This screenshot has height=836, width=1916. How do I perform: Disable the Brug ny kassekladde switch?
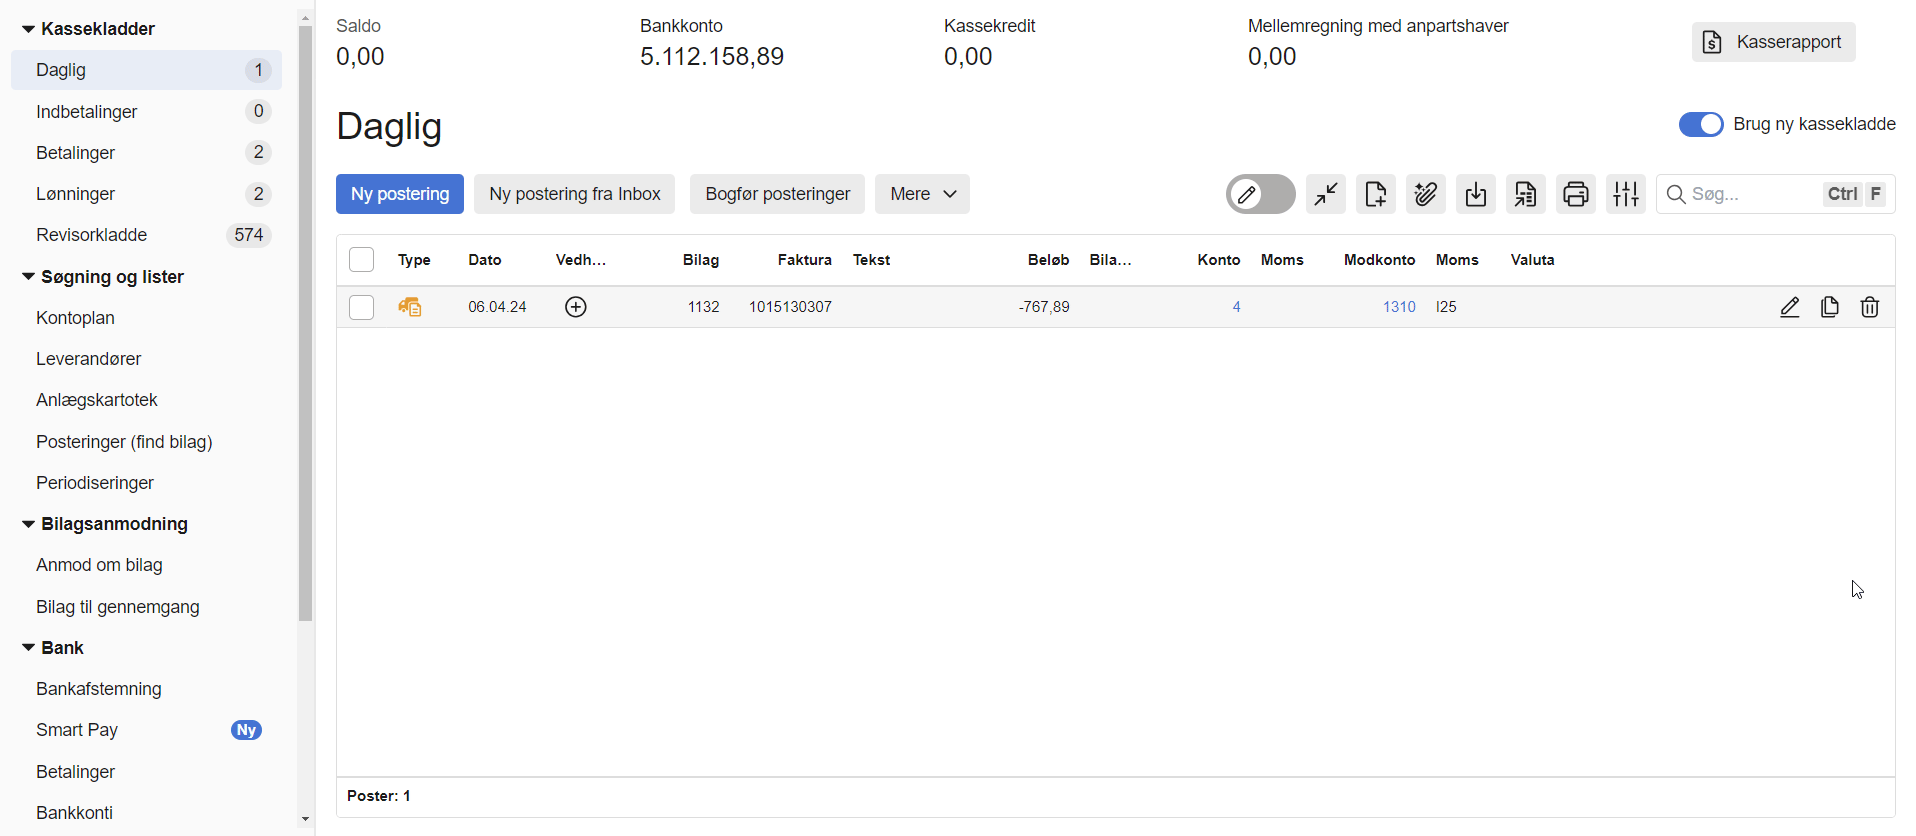1700,124
